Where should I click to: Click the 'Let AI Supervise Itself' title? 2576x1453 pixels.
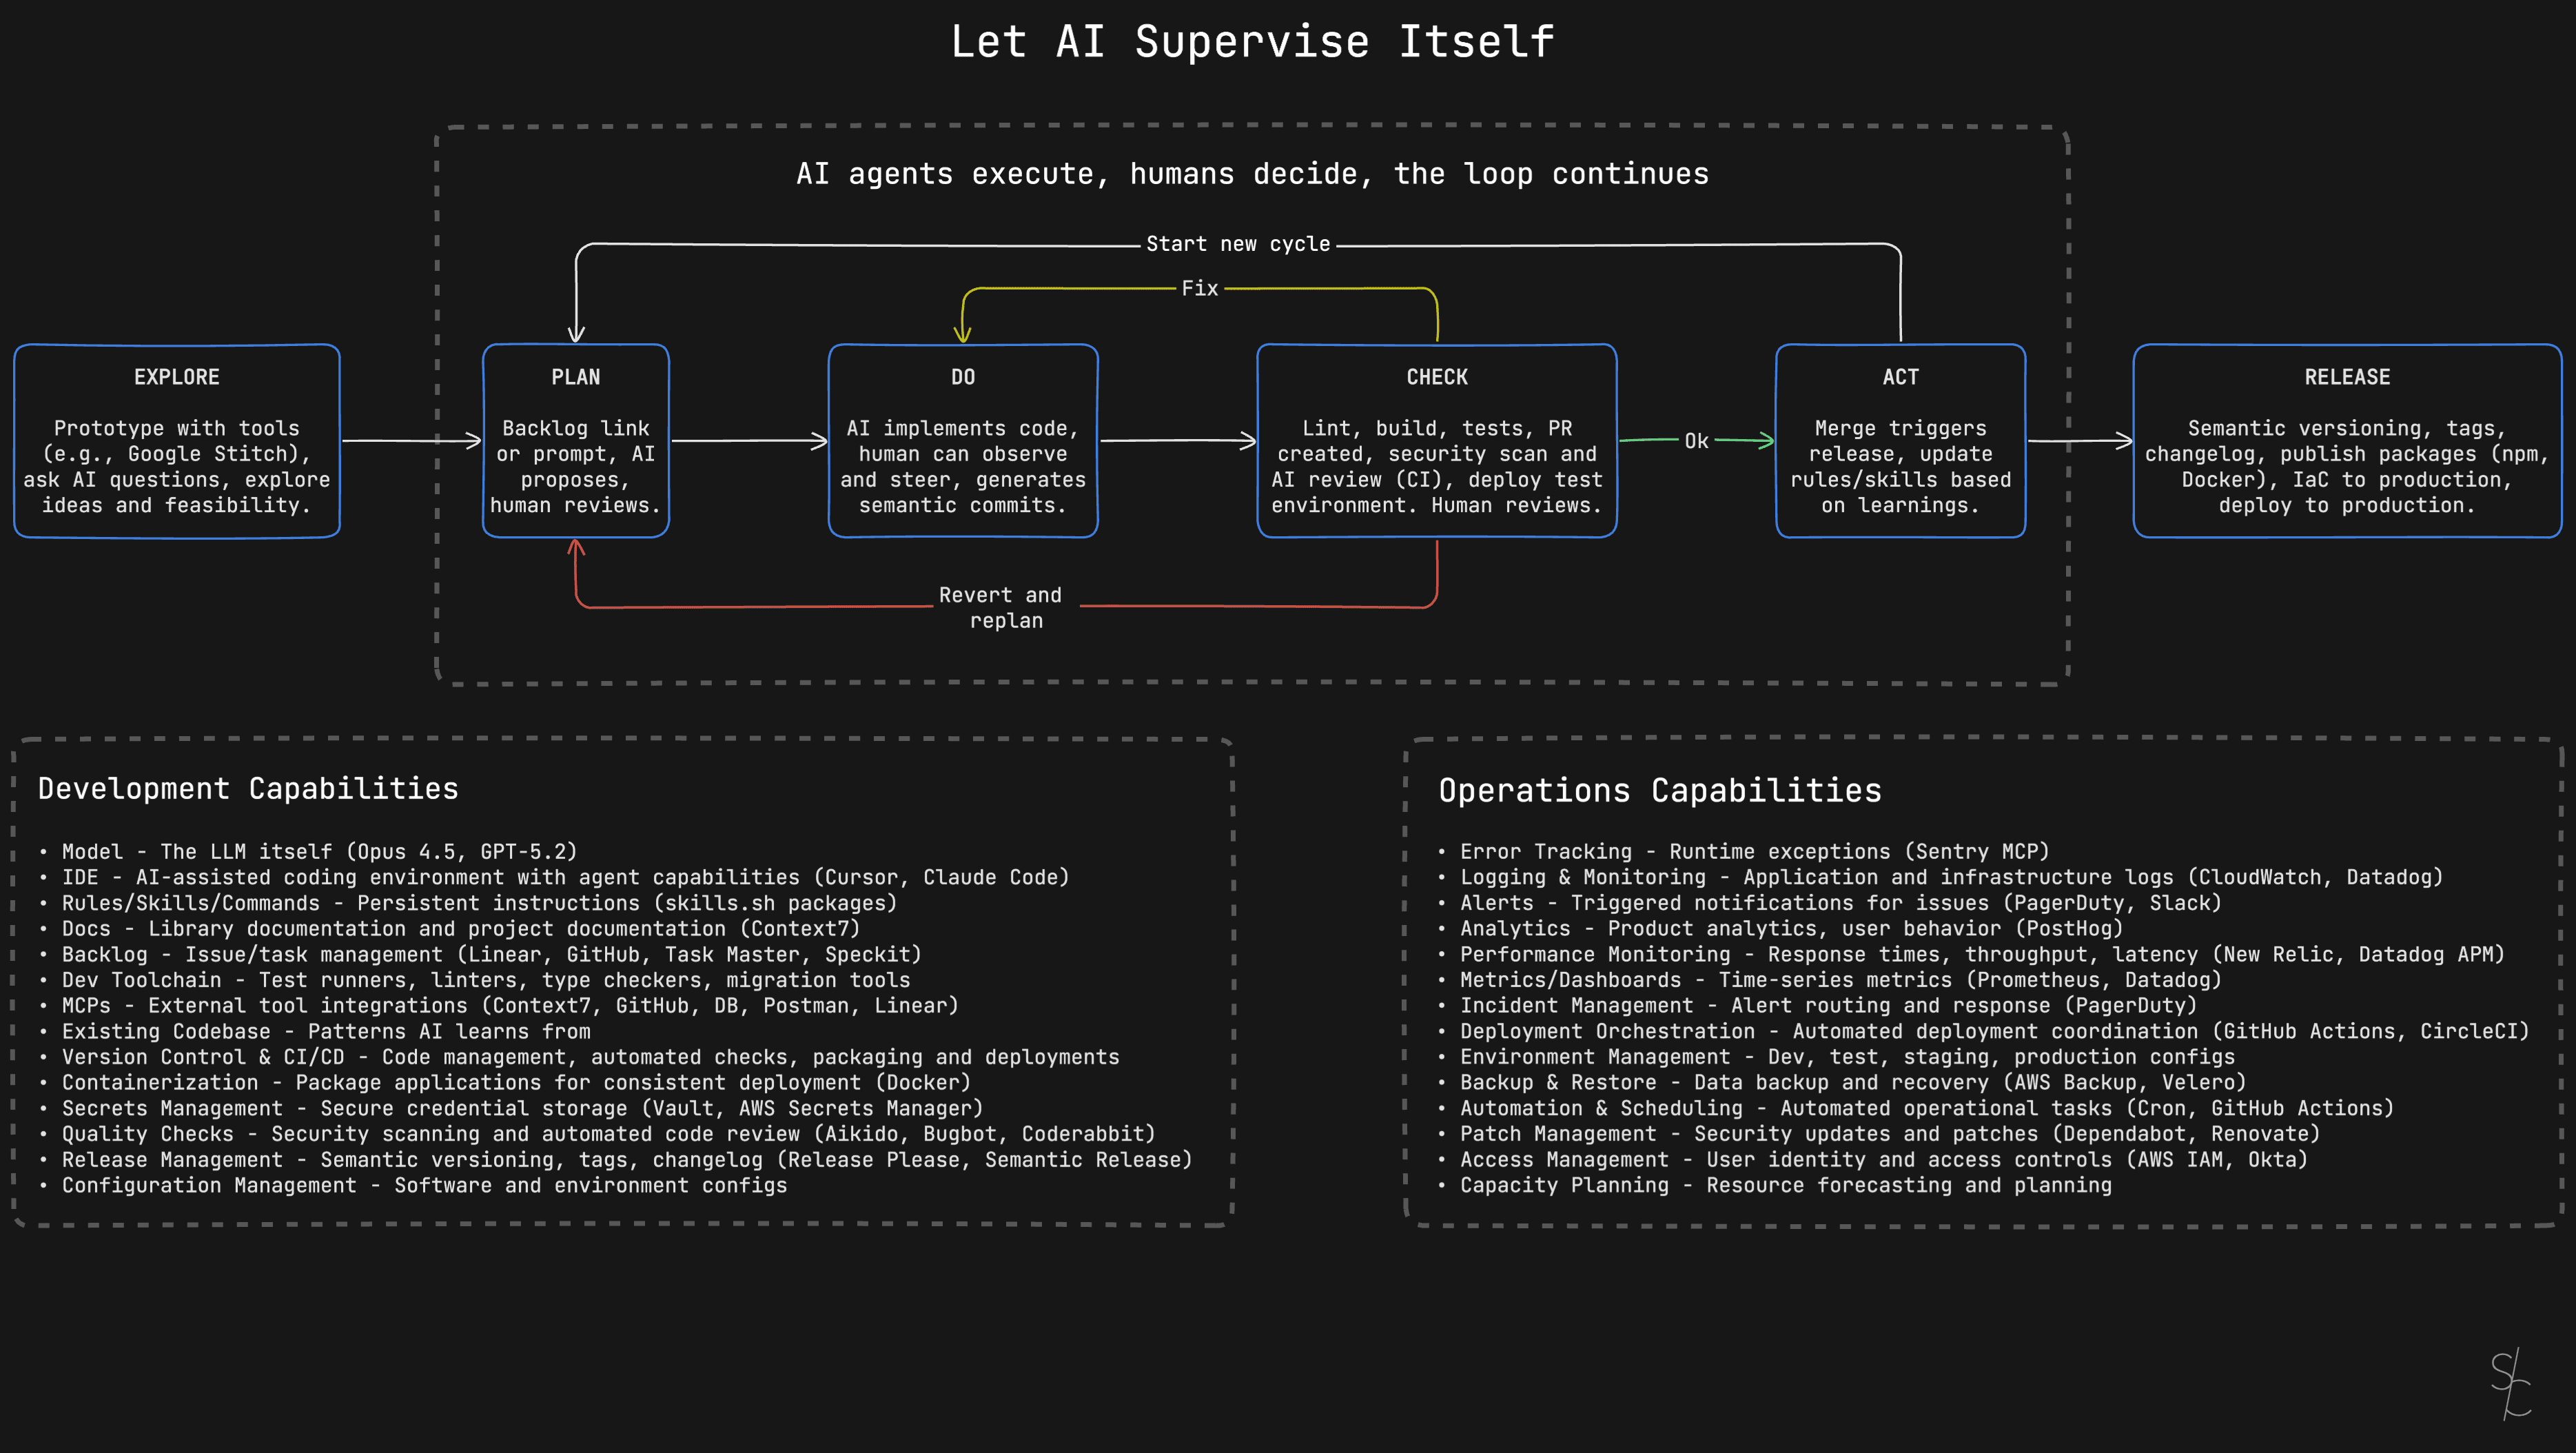pos(1251,41)
